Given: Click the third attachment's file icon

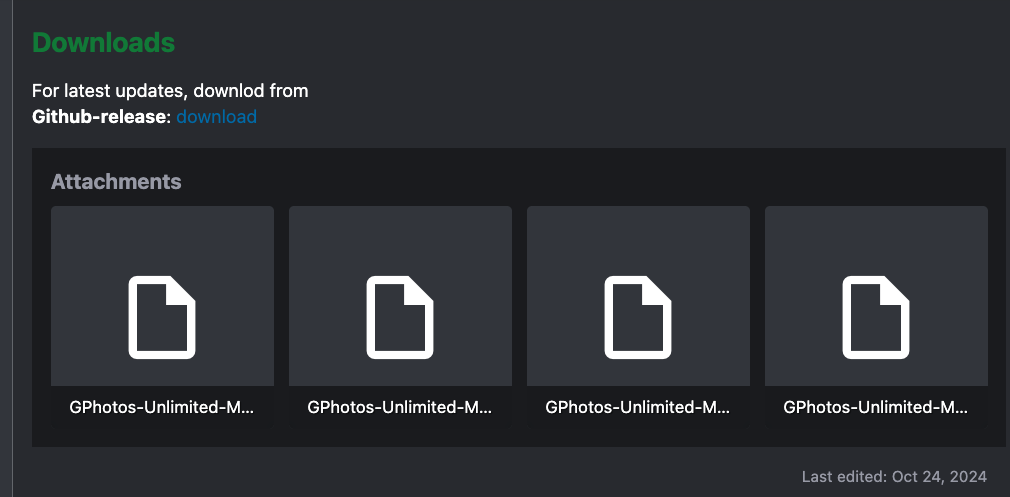Looking at the screenshot, I should (638, 316).
